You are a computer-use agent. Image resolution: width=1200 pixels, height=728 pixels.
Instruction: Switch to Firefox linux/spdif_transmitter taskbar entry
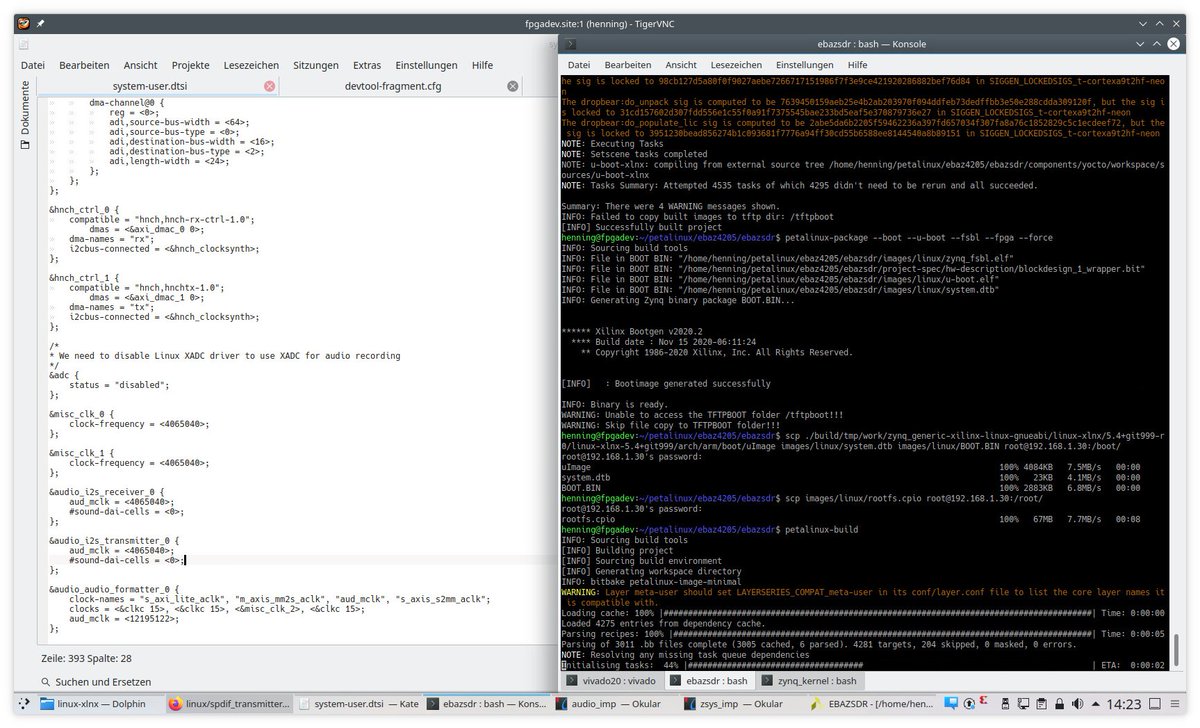click(x=229, y=704)
